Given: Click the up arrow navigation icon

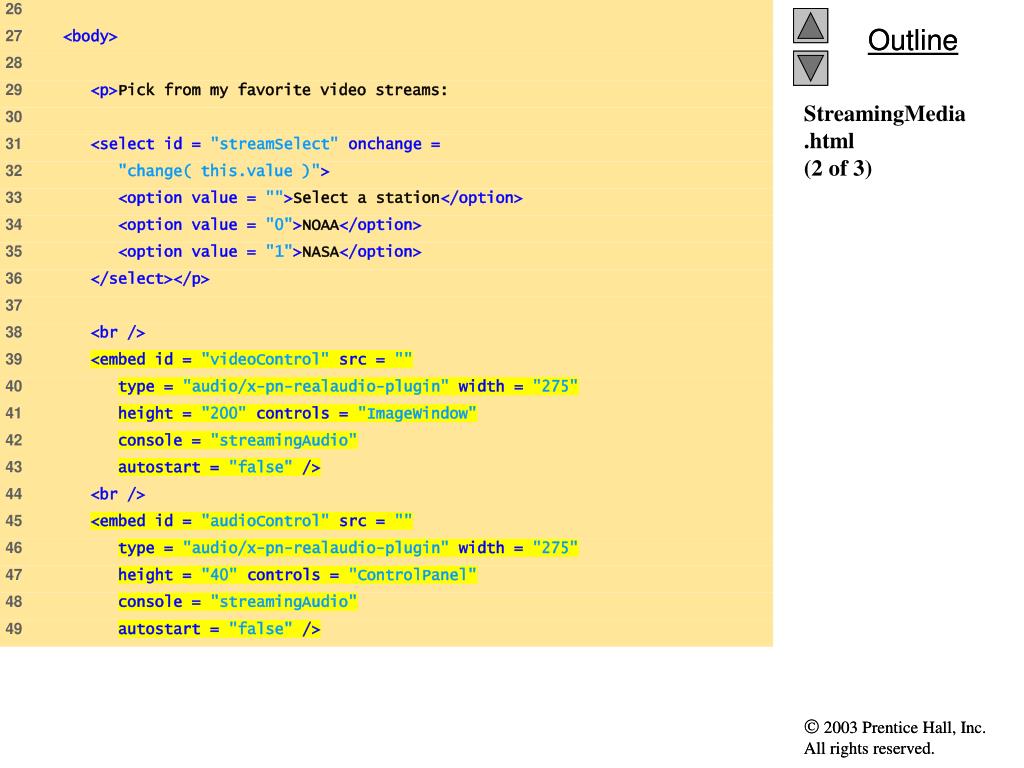Looking at the screenshot, I should coord(810,25).
